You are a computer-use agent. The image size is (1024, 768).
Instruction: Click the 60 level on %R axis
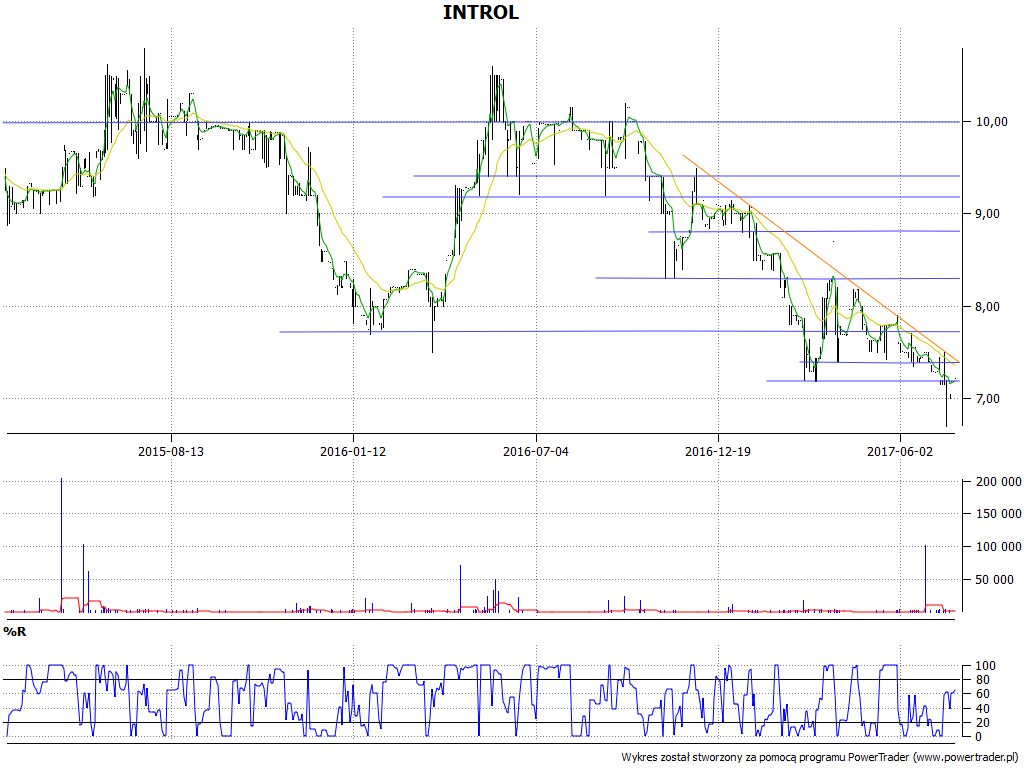982,694
